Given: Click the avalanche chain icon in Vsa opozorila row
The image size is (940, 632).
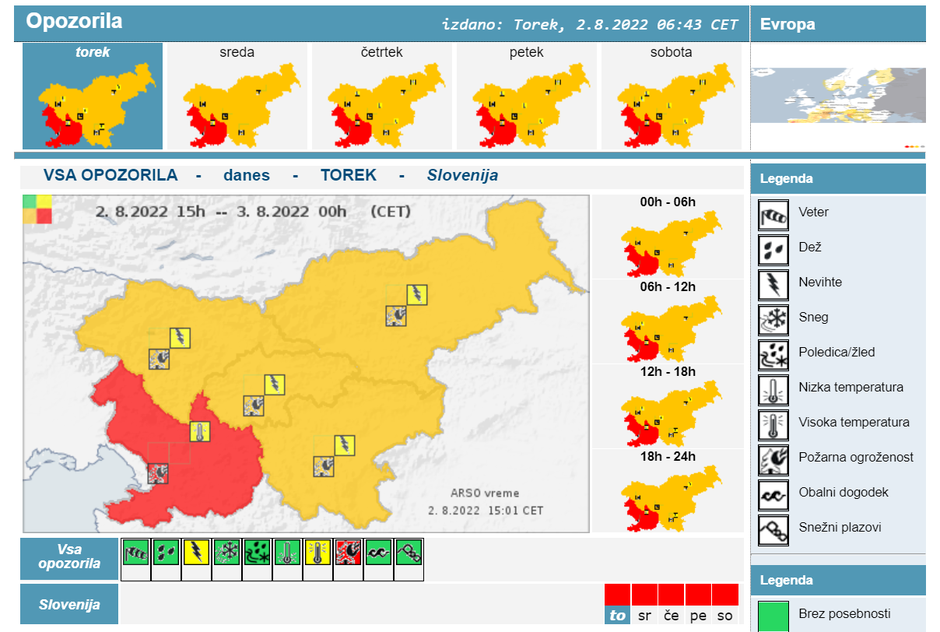Looking at the screenshot, I should [x=409, y=554].
